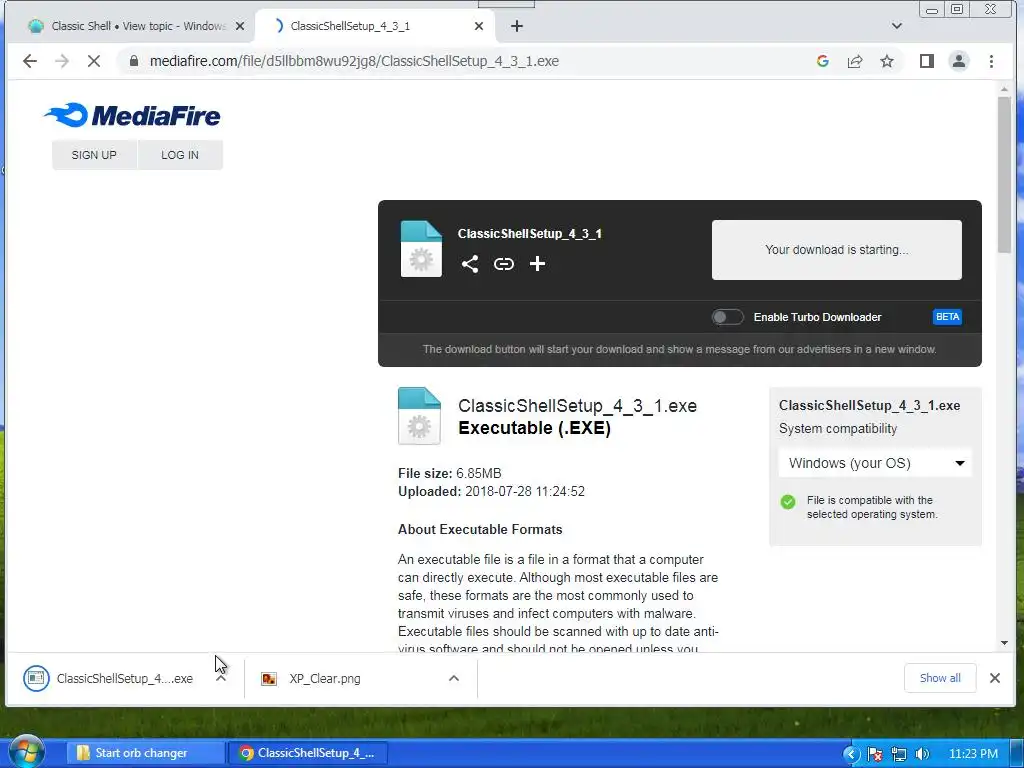This screenshot has height=768, width=1024.
Task: Click the green compatibility checkmark icon
Action: (788, 502)
